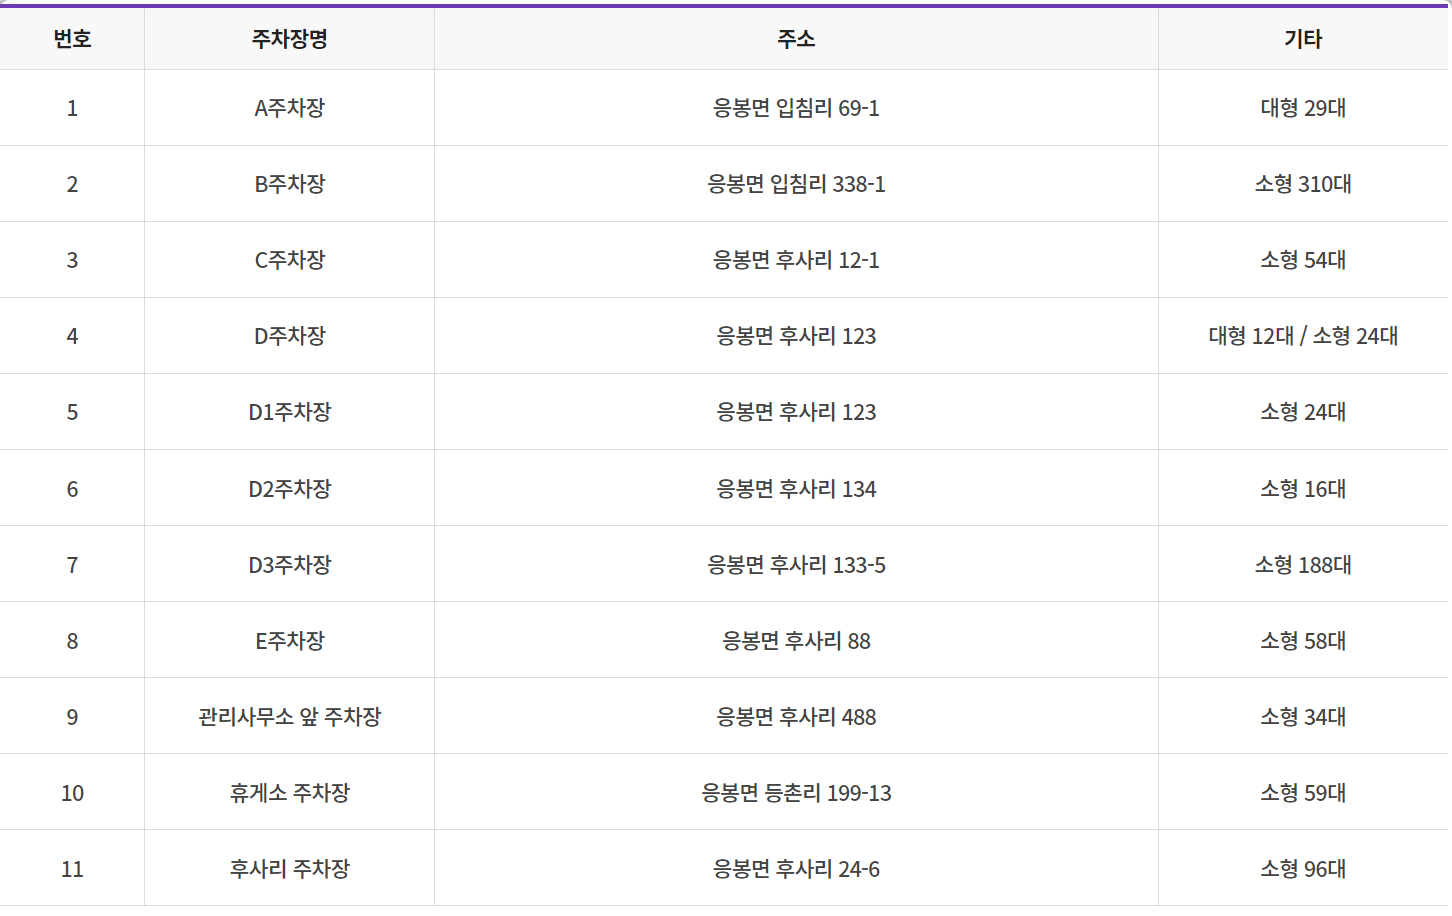This screenshot has height=916, width=1452.
Task: Click row number 8 in E주차장 row
Action: pos(72,641)
